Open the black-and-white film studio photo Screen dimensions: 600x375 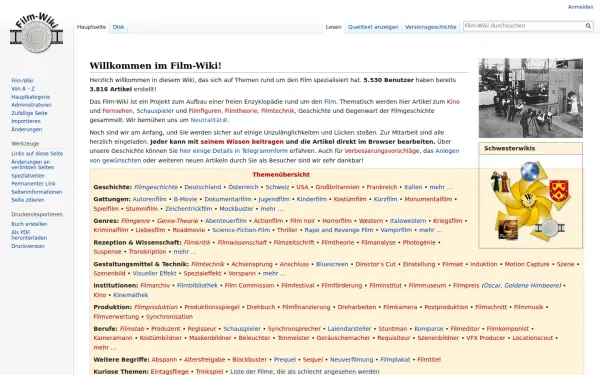530,98
